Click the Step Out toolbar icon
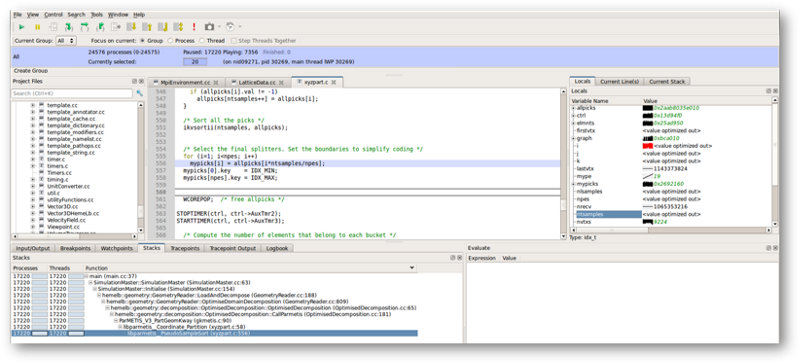The height and width of the screenshot is (364, 800). click(x=100, y=27)
